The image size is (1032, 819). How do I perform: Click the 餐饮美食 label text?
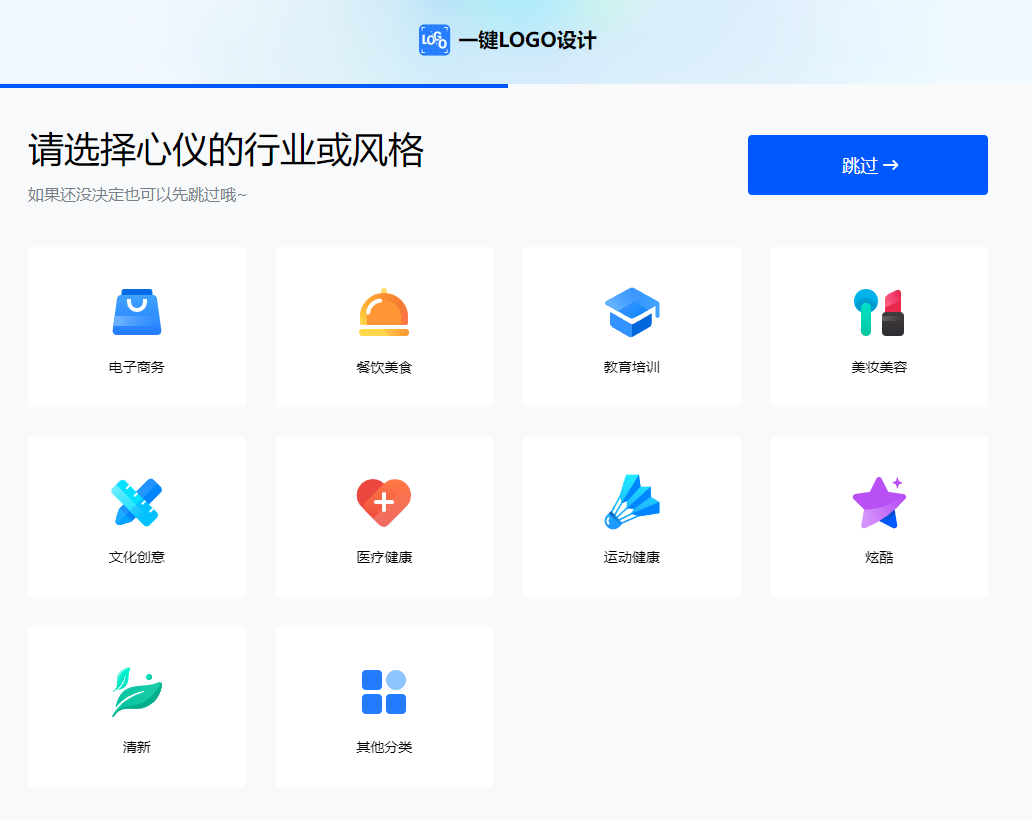click(384, 367)
